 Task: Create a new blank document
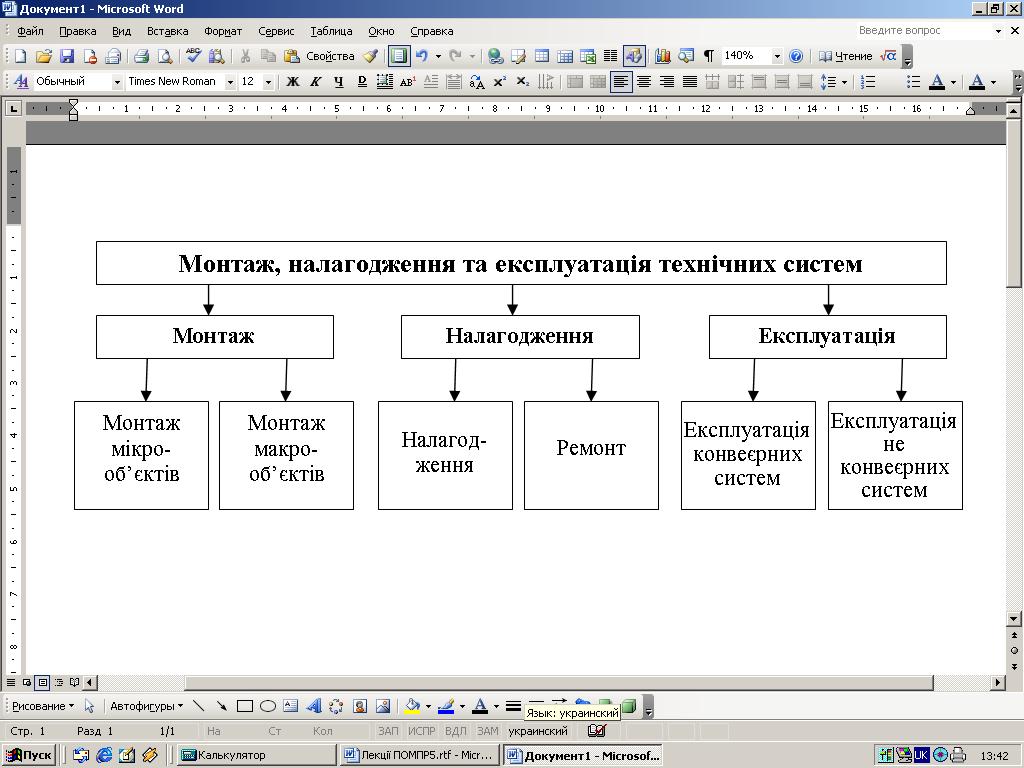20,56
